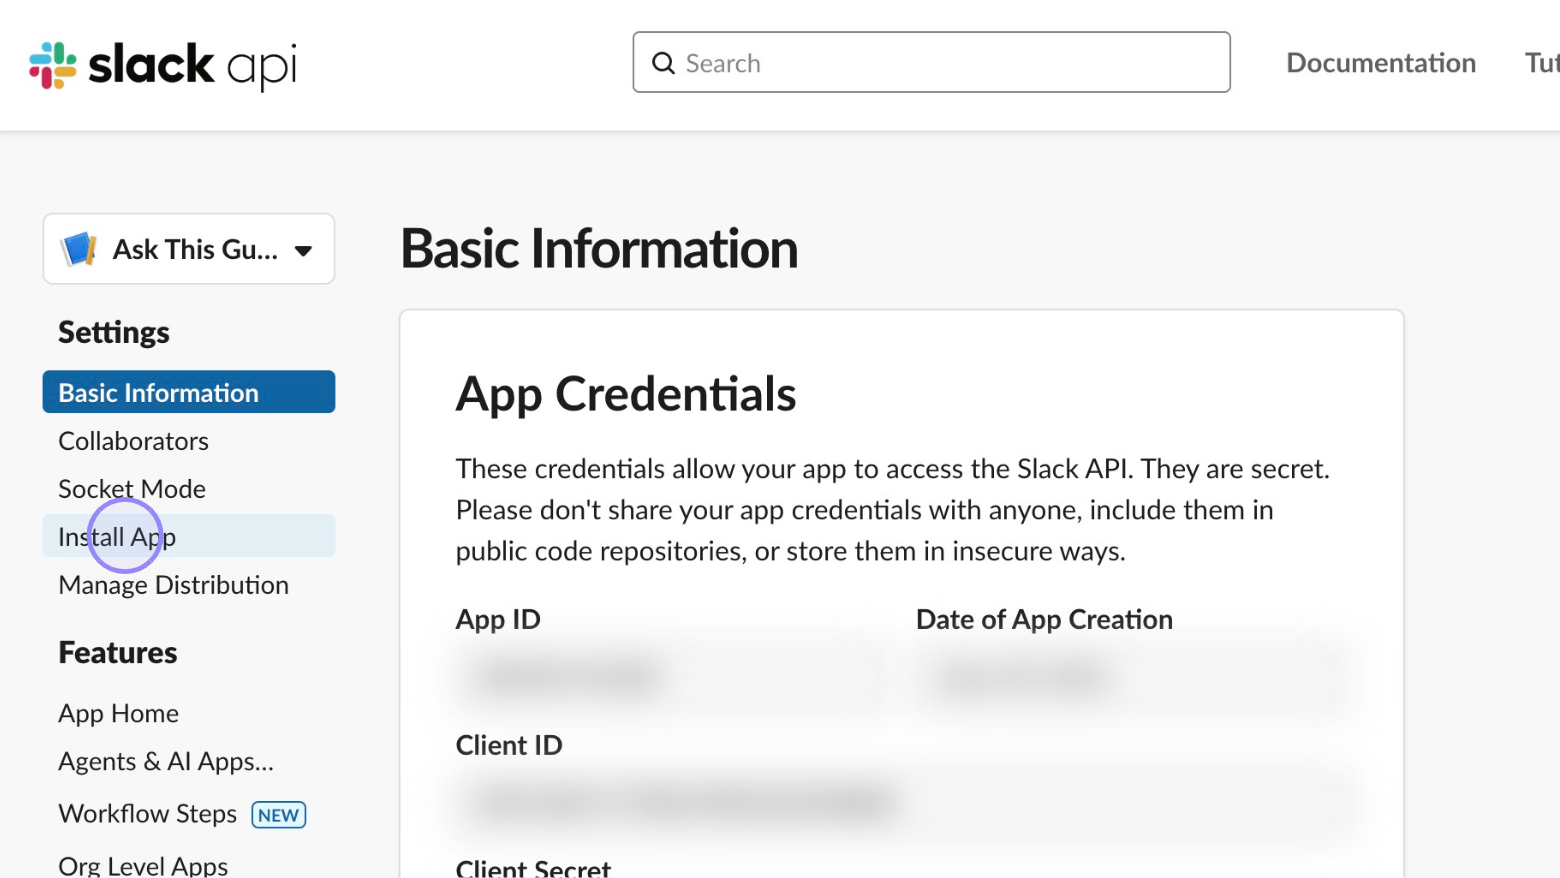
Task: Click the Slack logo icon
Action: tap(52, 65)
